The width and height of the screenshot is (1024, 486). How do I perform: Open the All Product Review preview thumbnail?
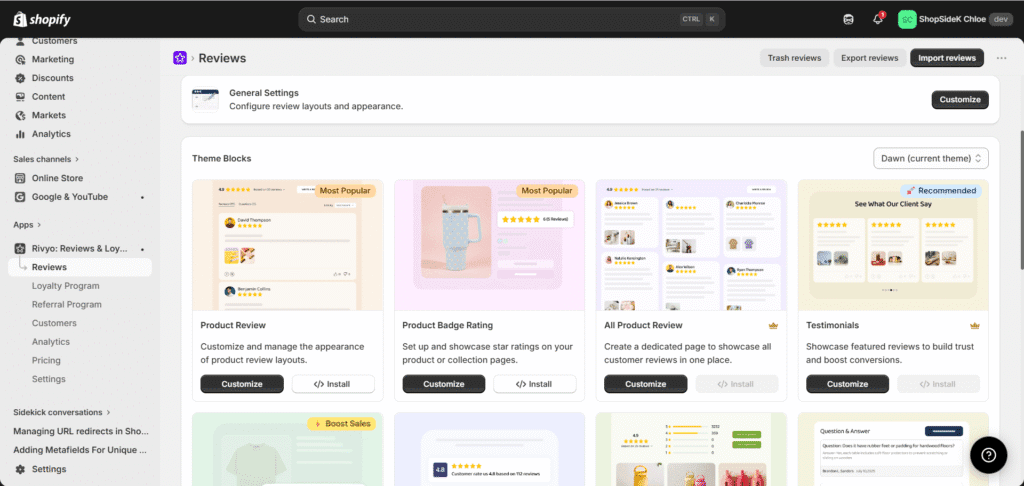coord(692,245)
